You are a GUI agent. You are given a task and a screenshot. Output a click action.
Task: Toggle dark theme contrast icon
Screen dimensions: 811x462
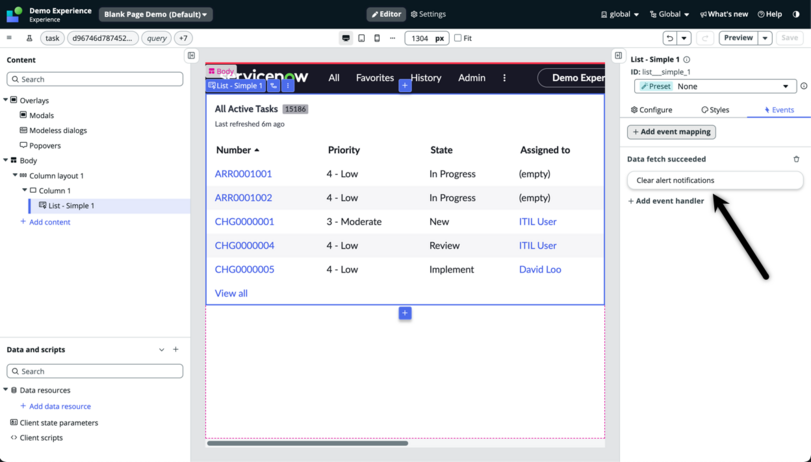pyautogui.click(x=796, y=14)
